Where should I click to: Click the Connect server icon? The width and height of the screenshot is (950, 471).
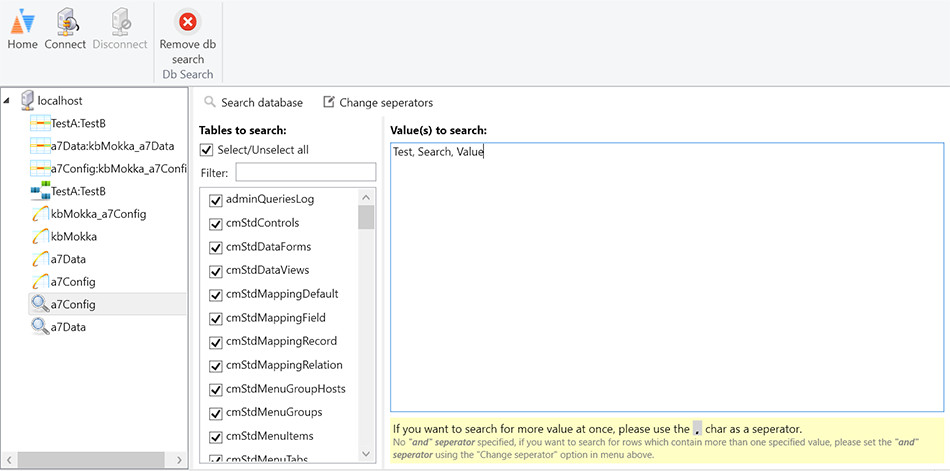pyautogui.click(x=65, y=22)
